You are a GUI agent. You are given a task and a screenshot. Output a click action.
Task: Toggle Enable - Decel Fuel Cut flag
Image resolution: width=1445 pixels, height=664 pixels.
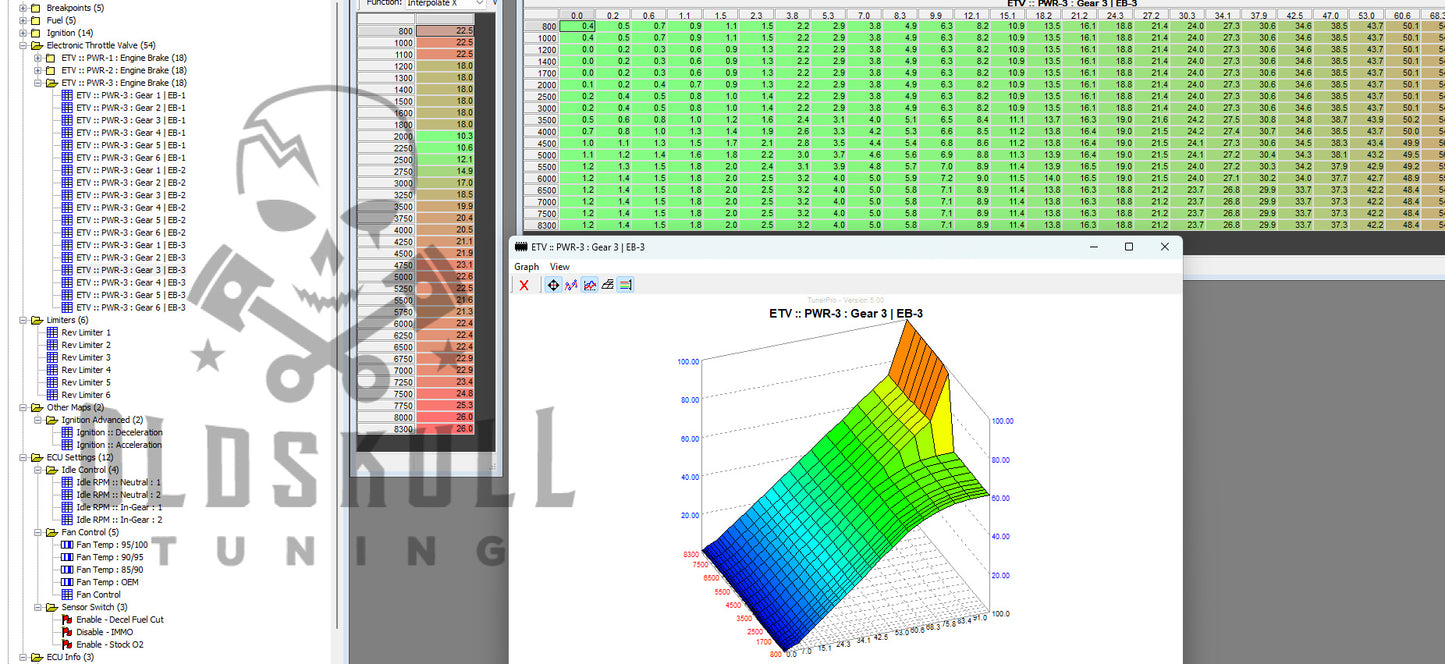[119, 620]
